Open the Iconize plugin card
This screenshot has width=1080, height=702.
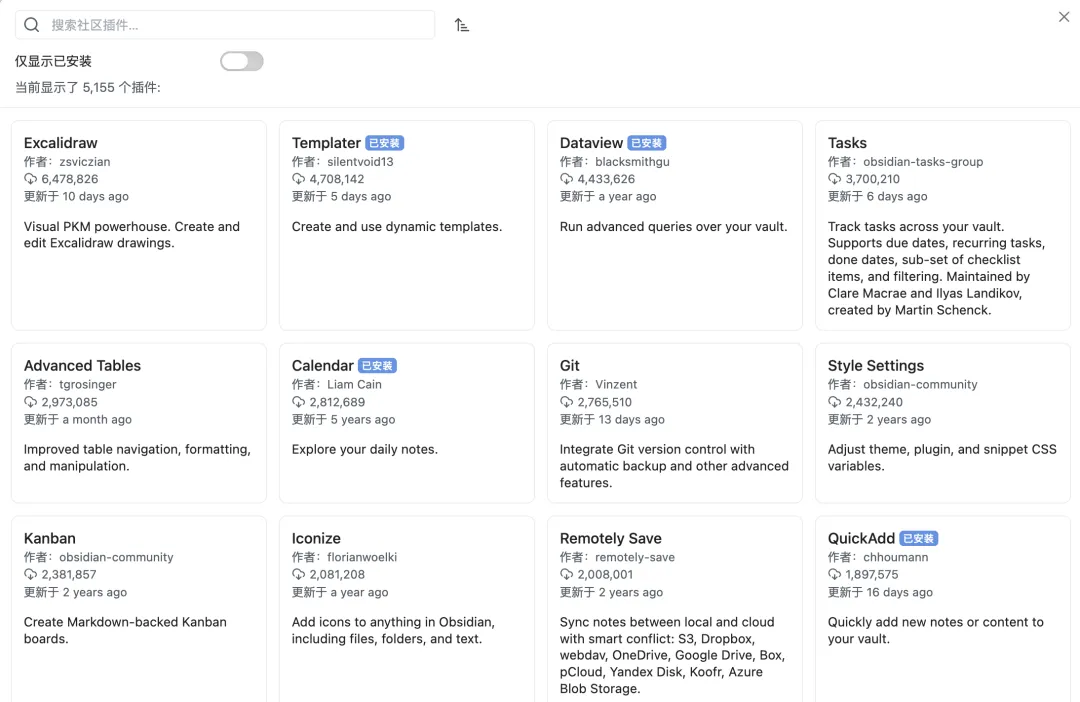(x=407, y=609)
